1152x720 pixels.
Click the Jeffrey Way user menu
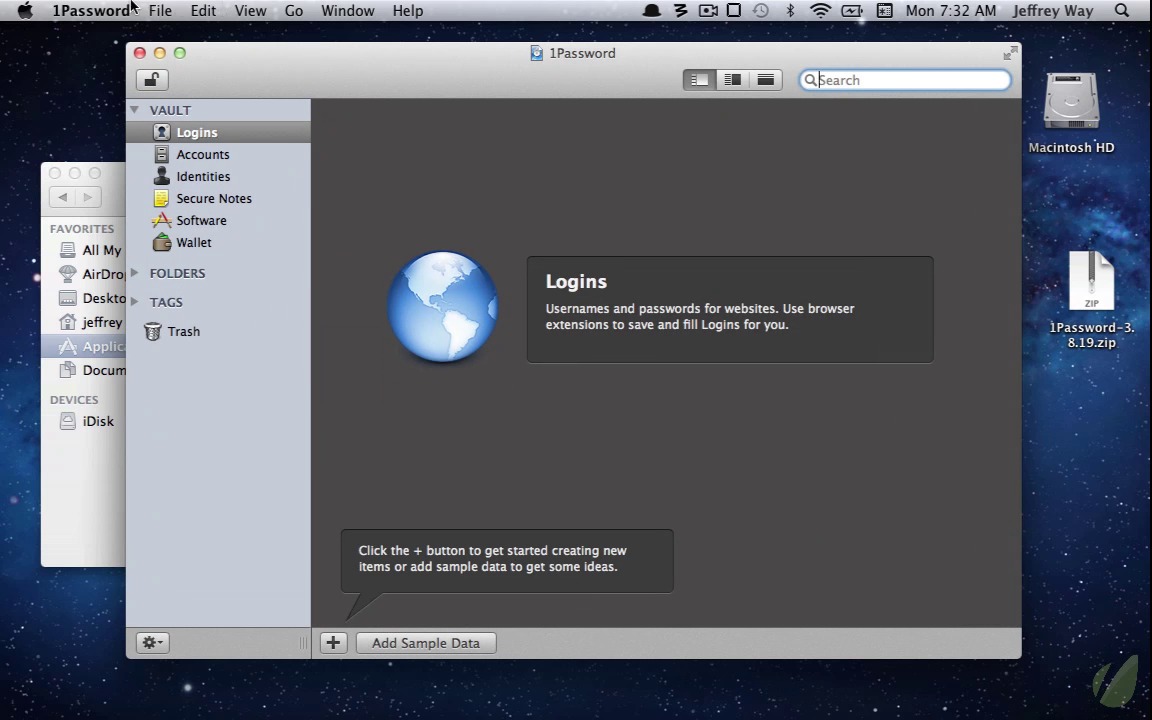(x=1053, y=10)
